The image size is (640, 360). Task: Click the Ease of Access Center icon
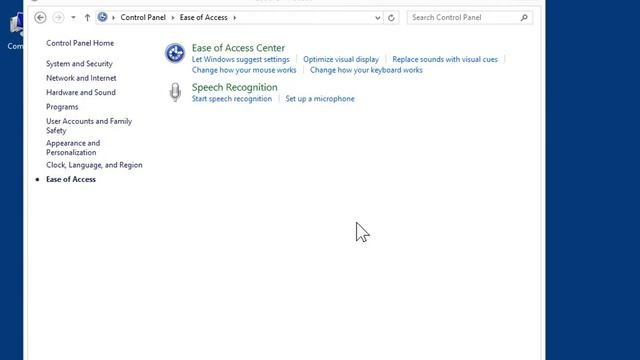tap(175, 53)
